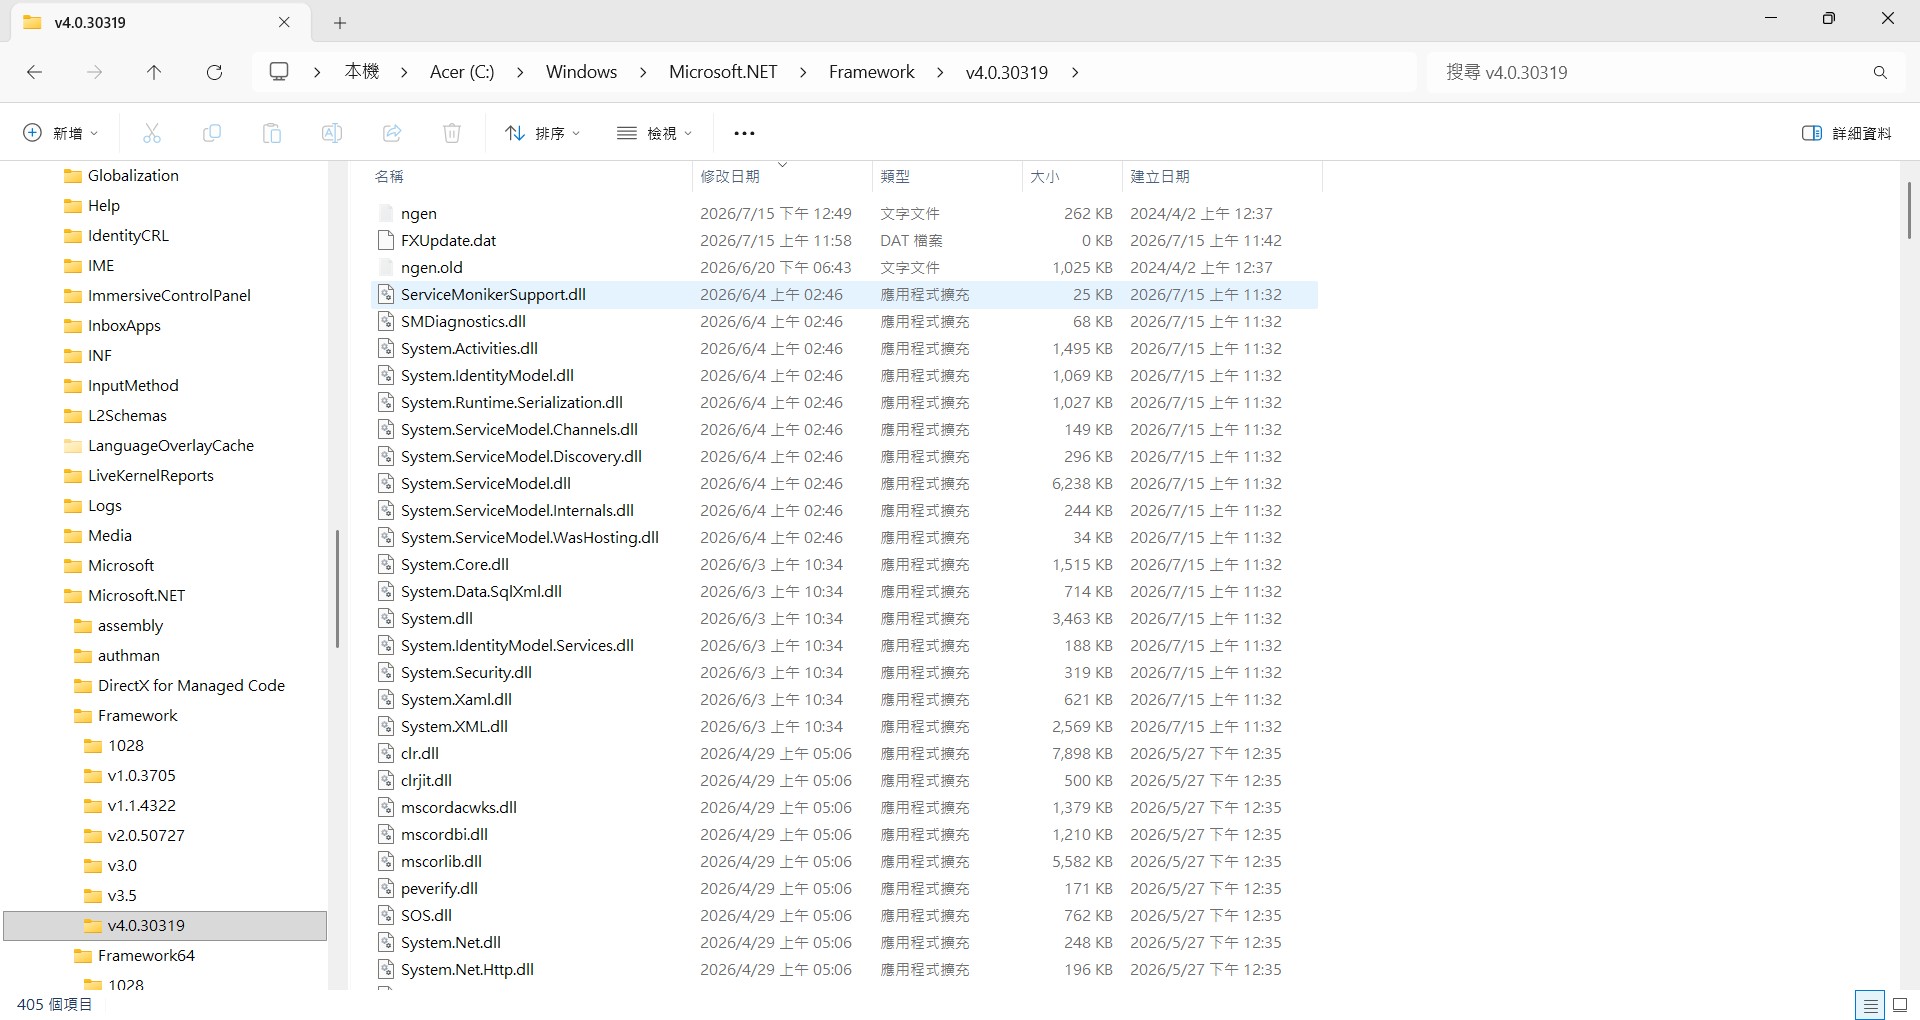Navigate to 本機 breadcrumb
1920x1020 pixels.
pos(362,72)
